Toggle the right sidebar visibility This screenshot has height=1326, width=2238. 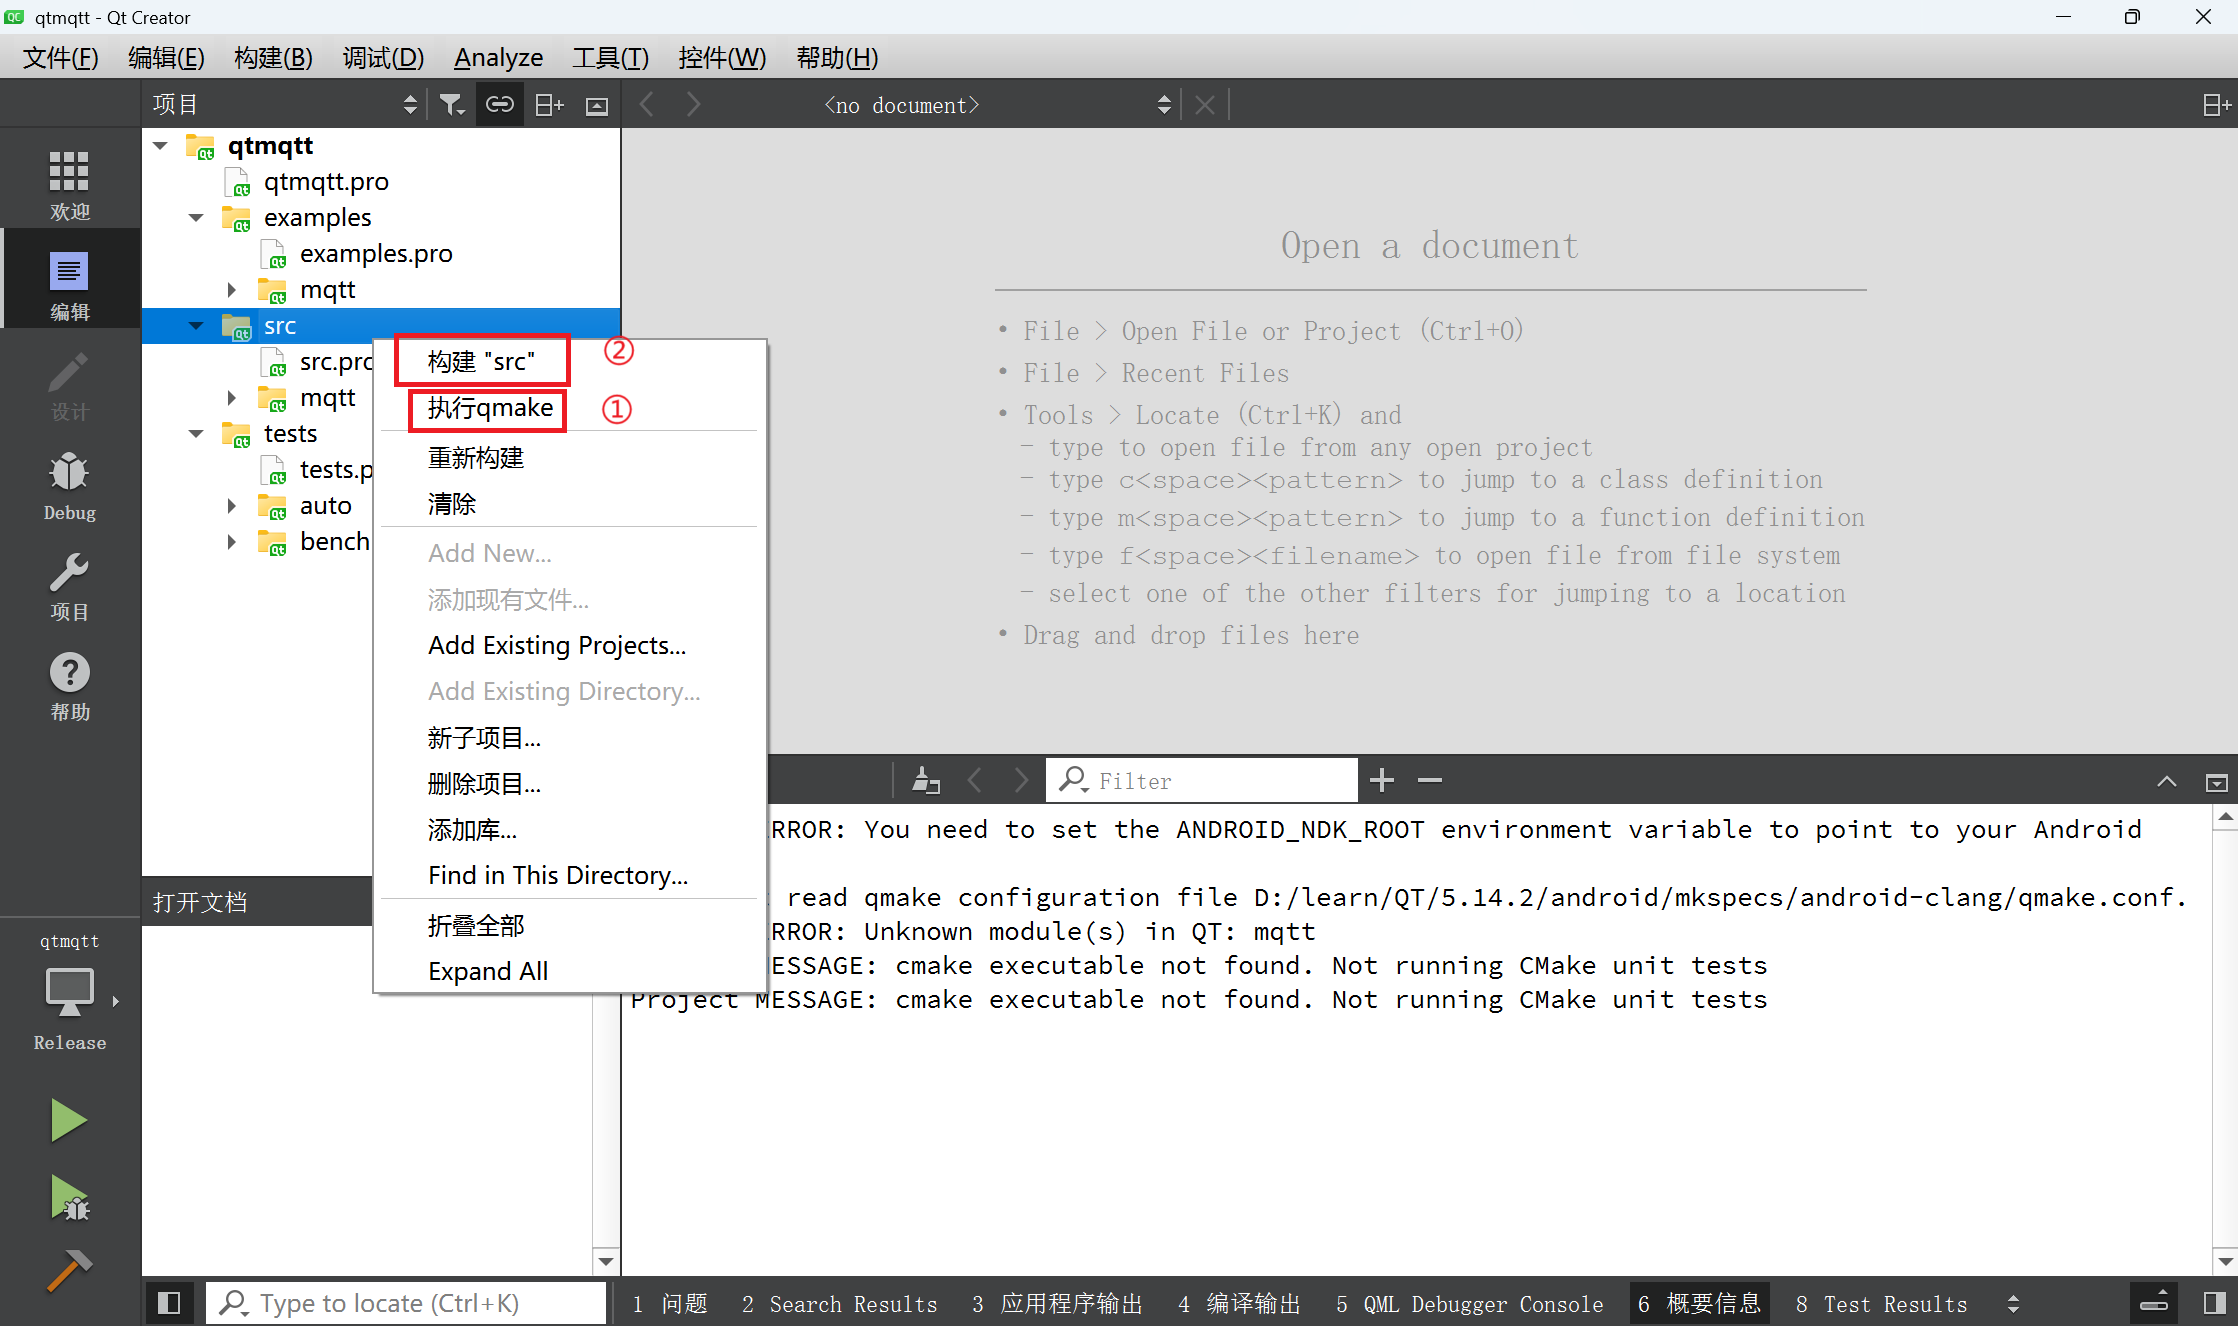[2214, 1303]
